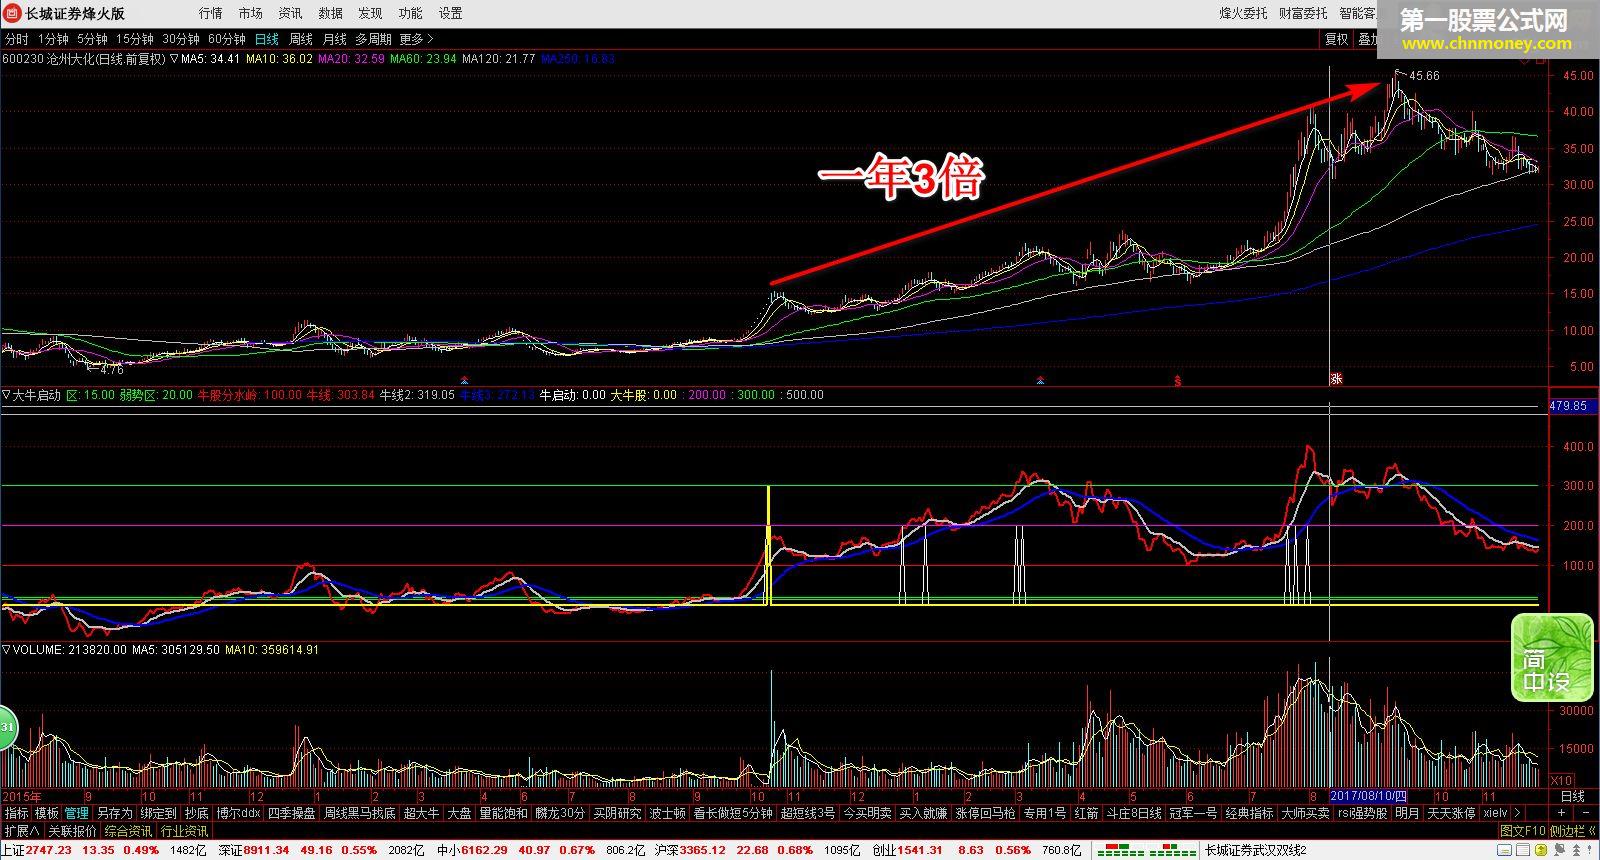Open the 发现 menu
1600x860 pixels.
coord(371,13)
